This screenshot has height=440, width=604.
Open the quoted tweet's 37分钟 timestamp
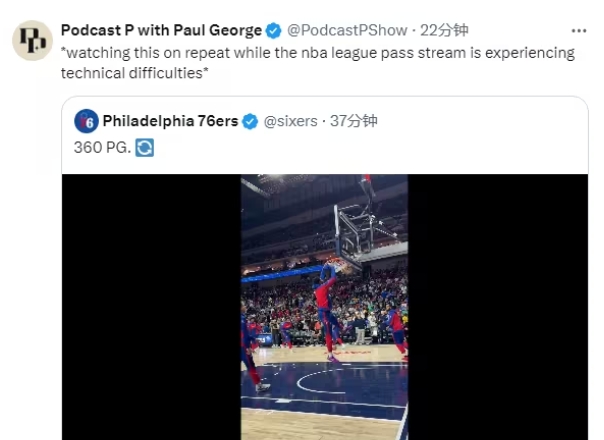354,121
